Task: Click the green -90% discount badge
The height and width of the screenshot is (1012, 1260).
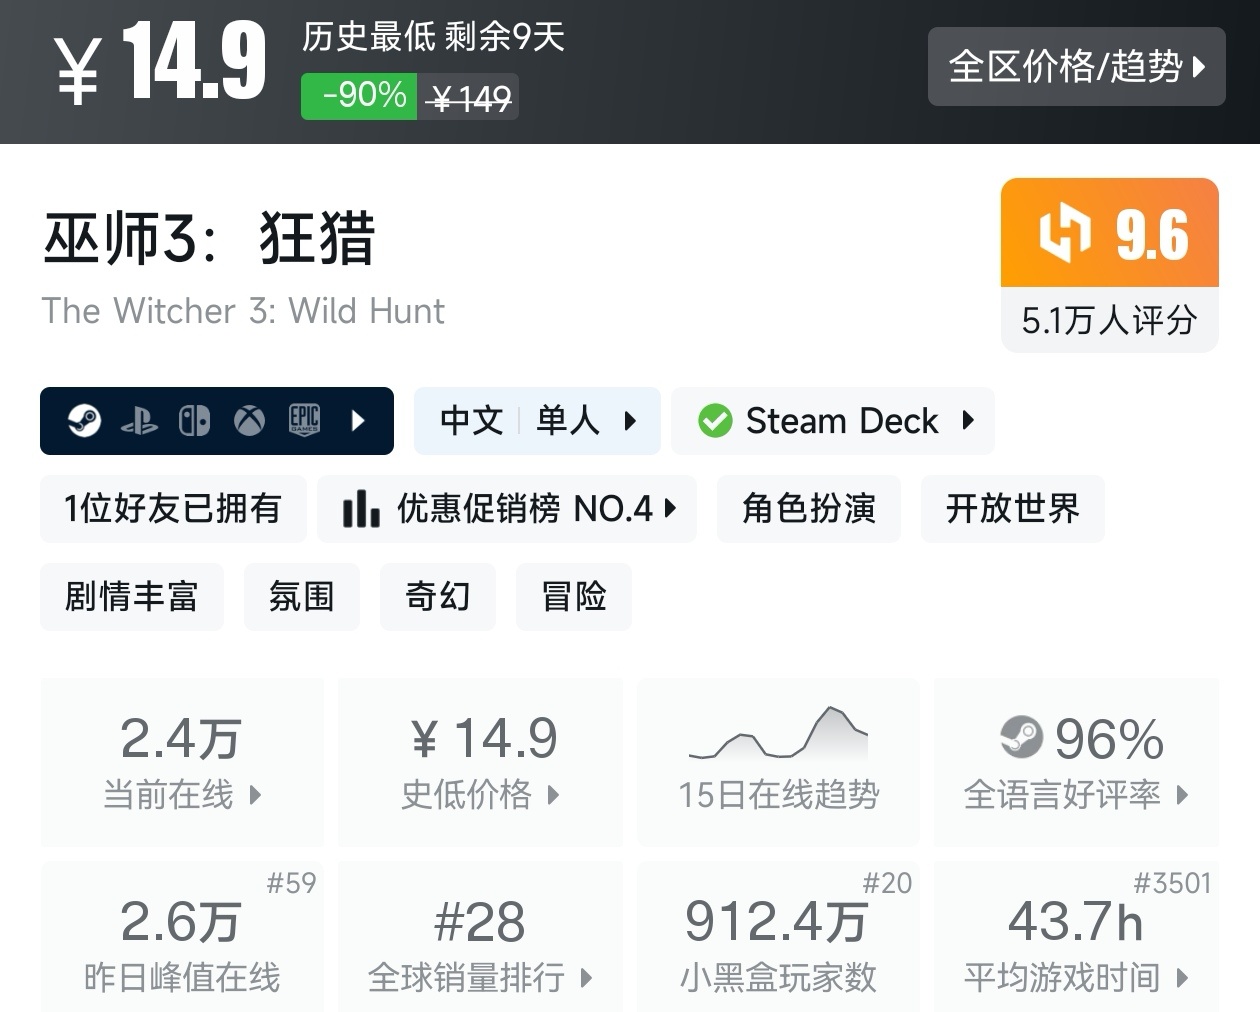Action: tap(360, 96)
